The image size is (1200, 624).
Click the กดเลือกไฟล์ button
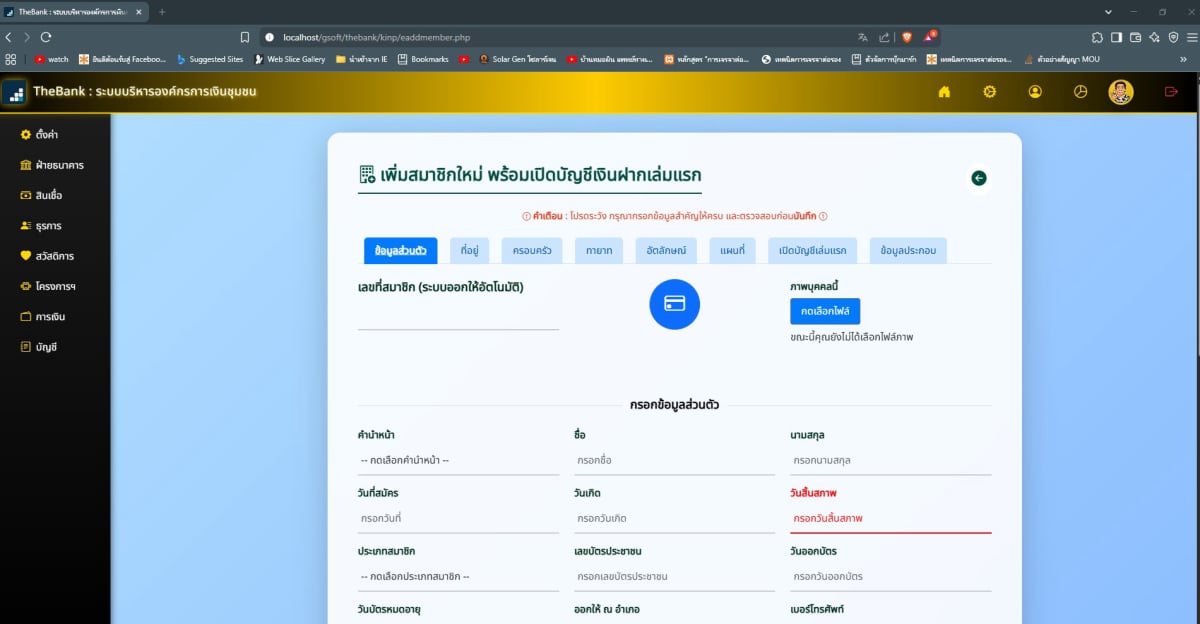click(825, 311)
